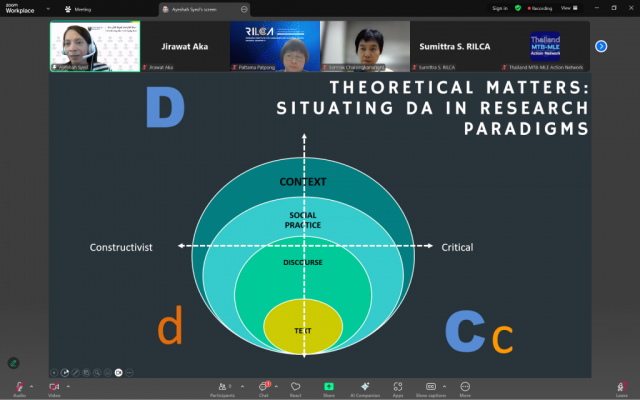The height and width of the screenshot is (400, 640).
Task: Show next participants with right arrow
Action: click(x=601, y=45)
